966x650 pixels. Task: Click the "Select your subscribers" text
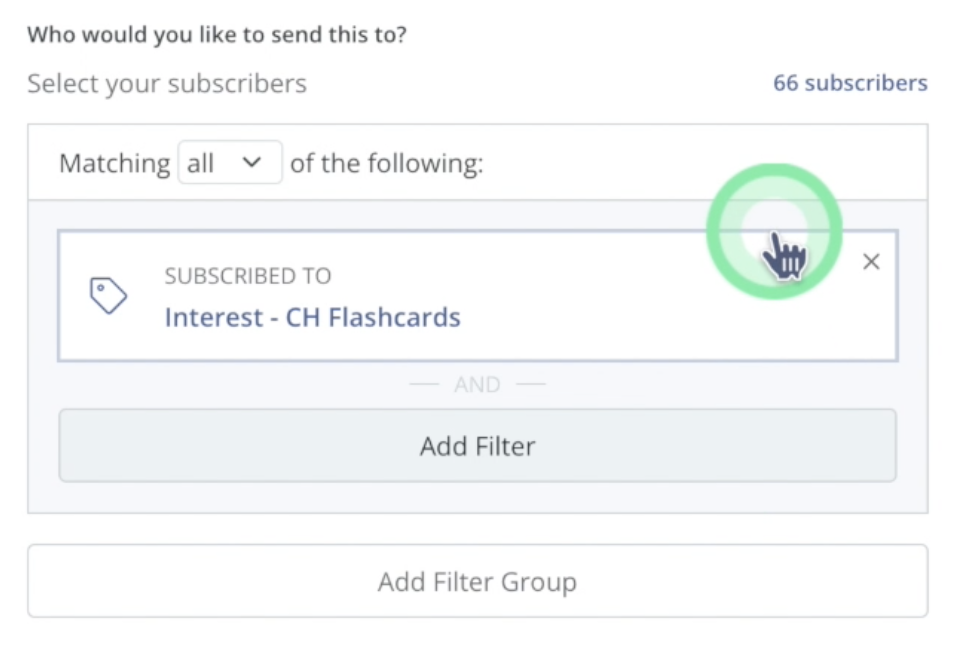(x=167, y=83)
